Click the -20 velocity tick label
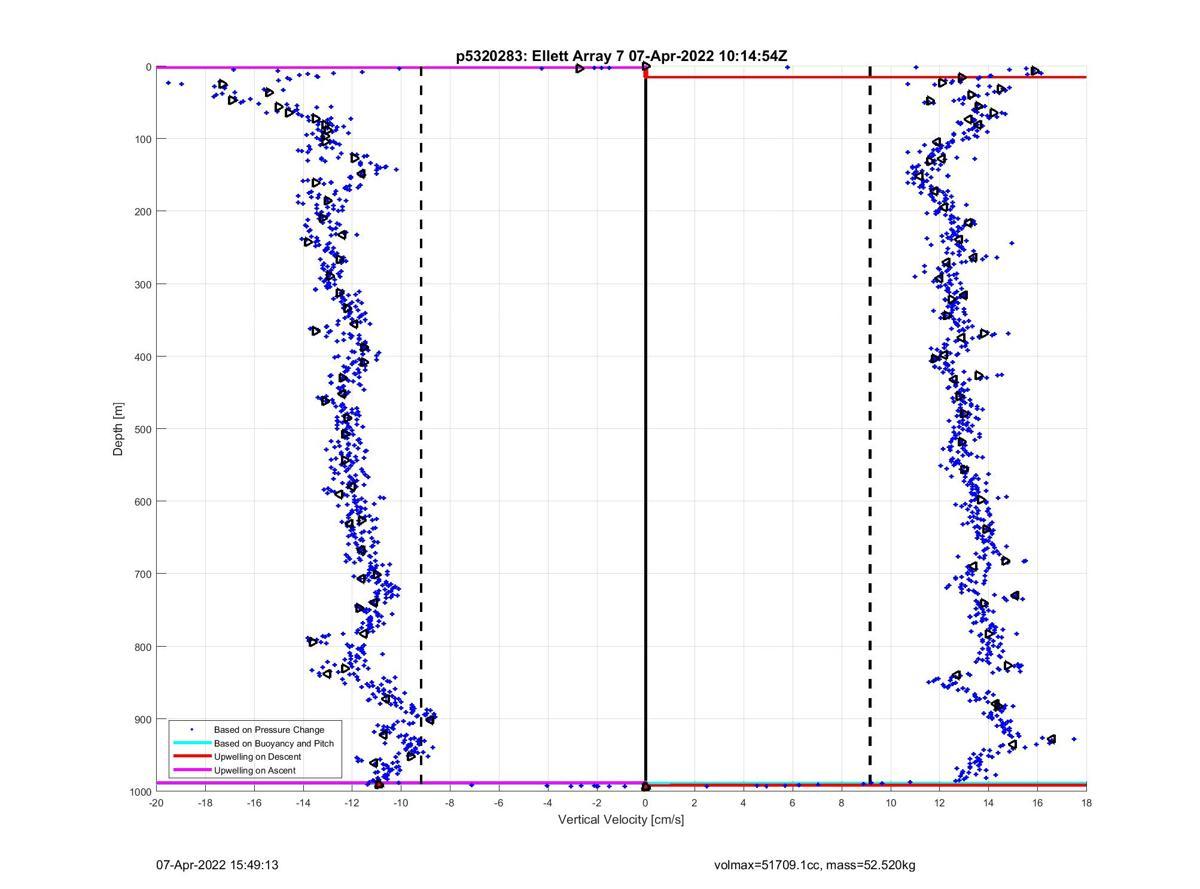 (156, 802)
